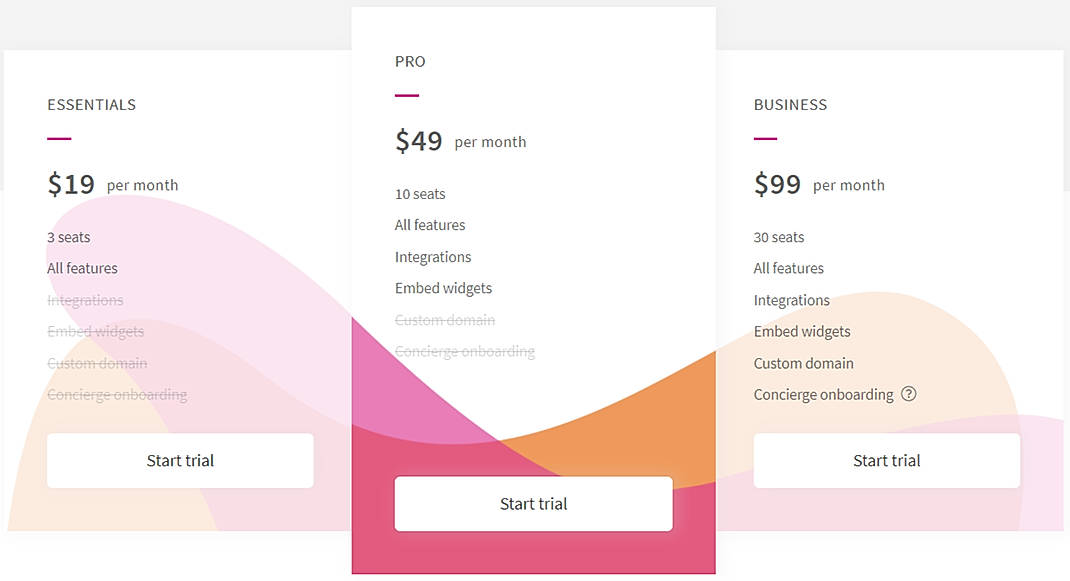This screenshot has width=1070, height=581.
Task: Select the PRO plan heading
Action: click(409, 61)
